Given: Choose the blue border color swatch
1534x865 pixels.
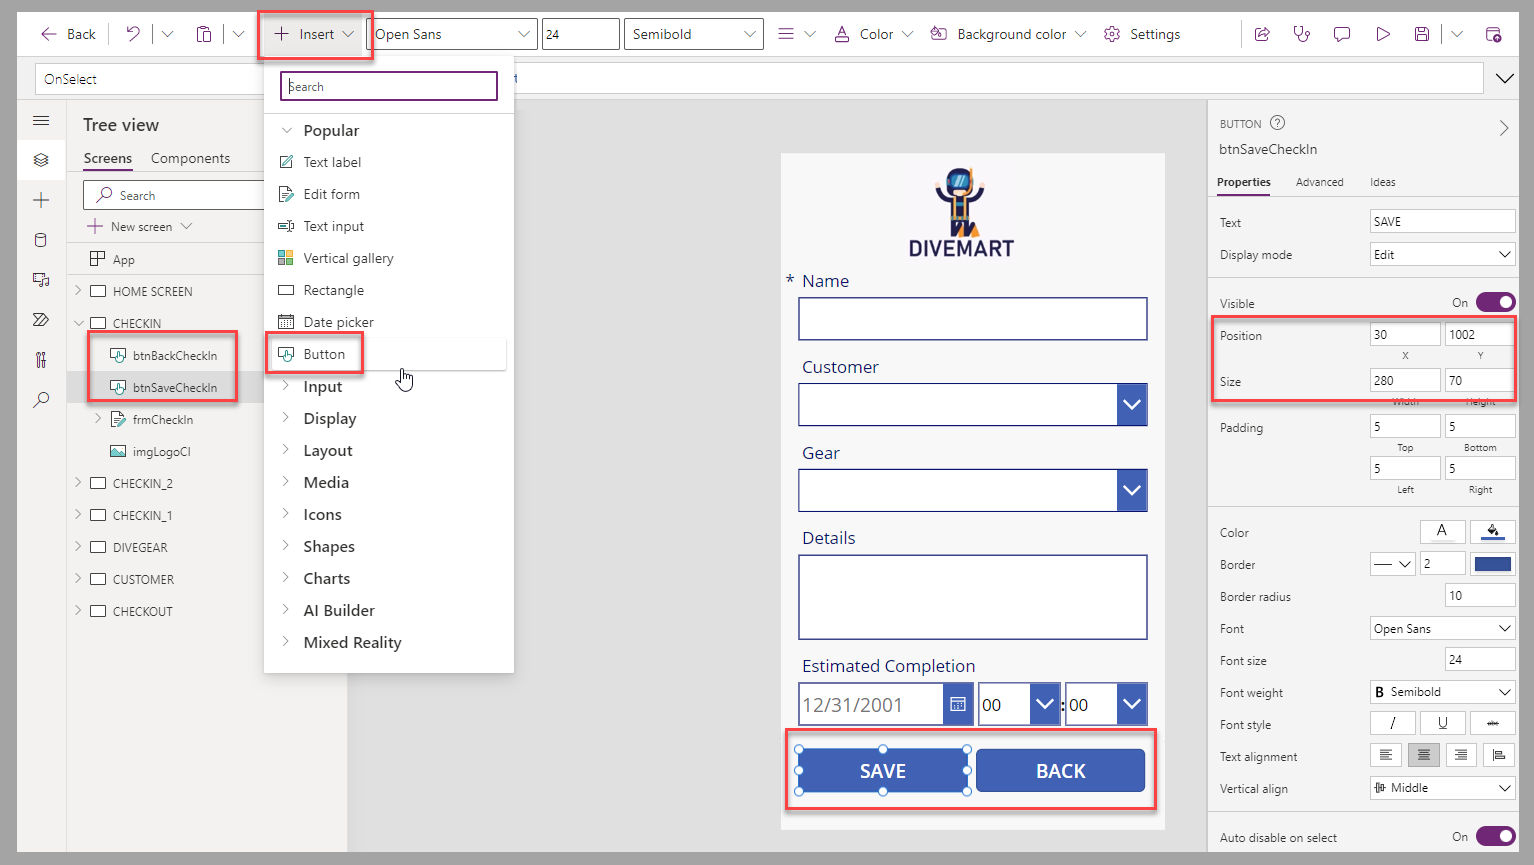Looking at the screenshot, I should 1492,563.
